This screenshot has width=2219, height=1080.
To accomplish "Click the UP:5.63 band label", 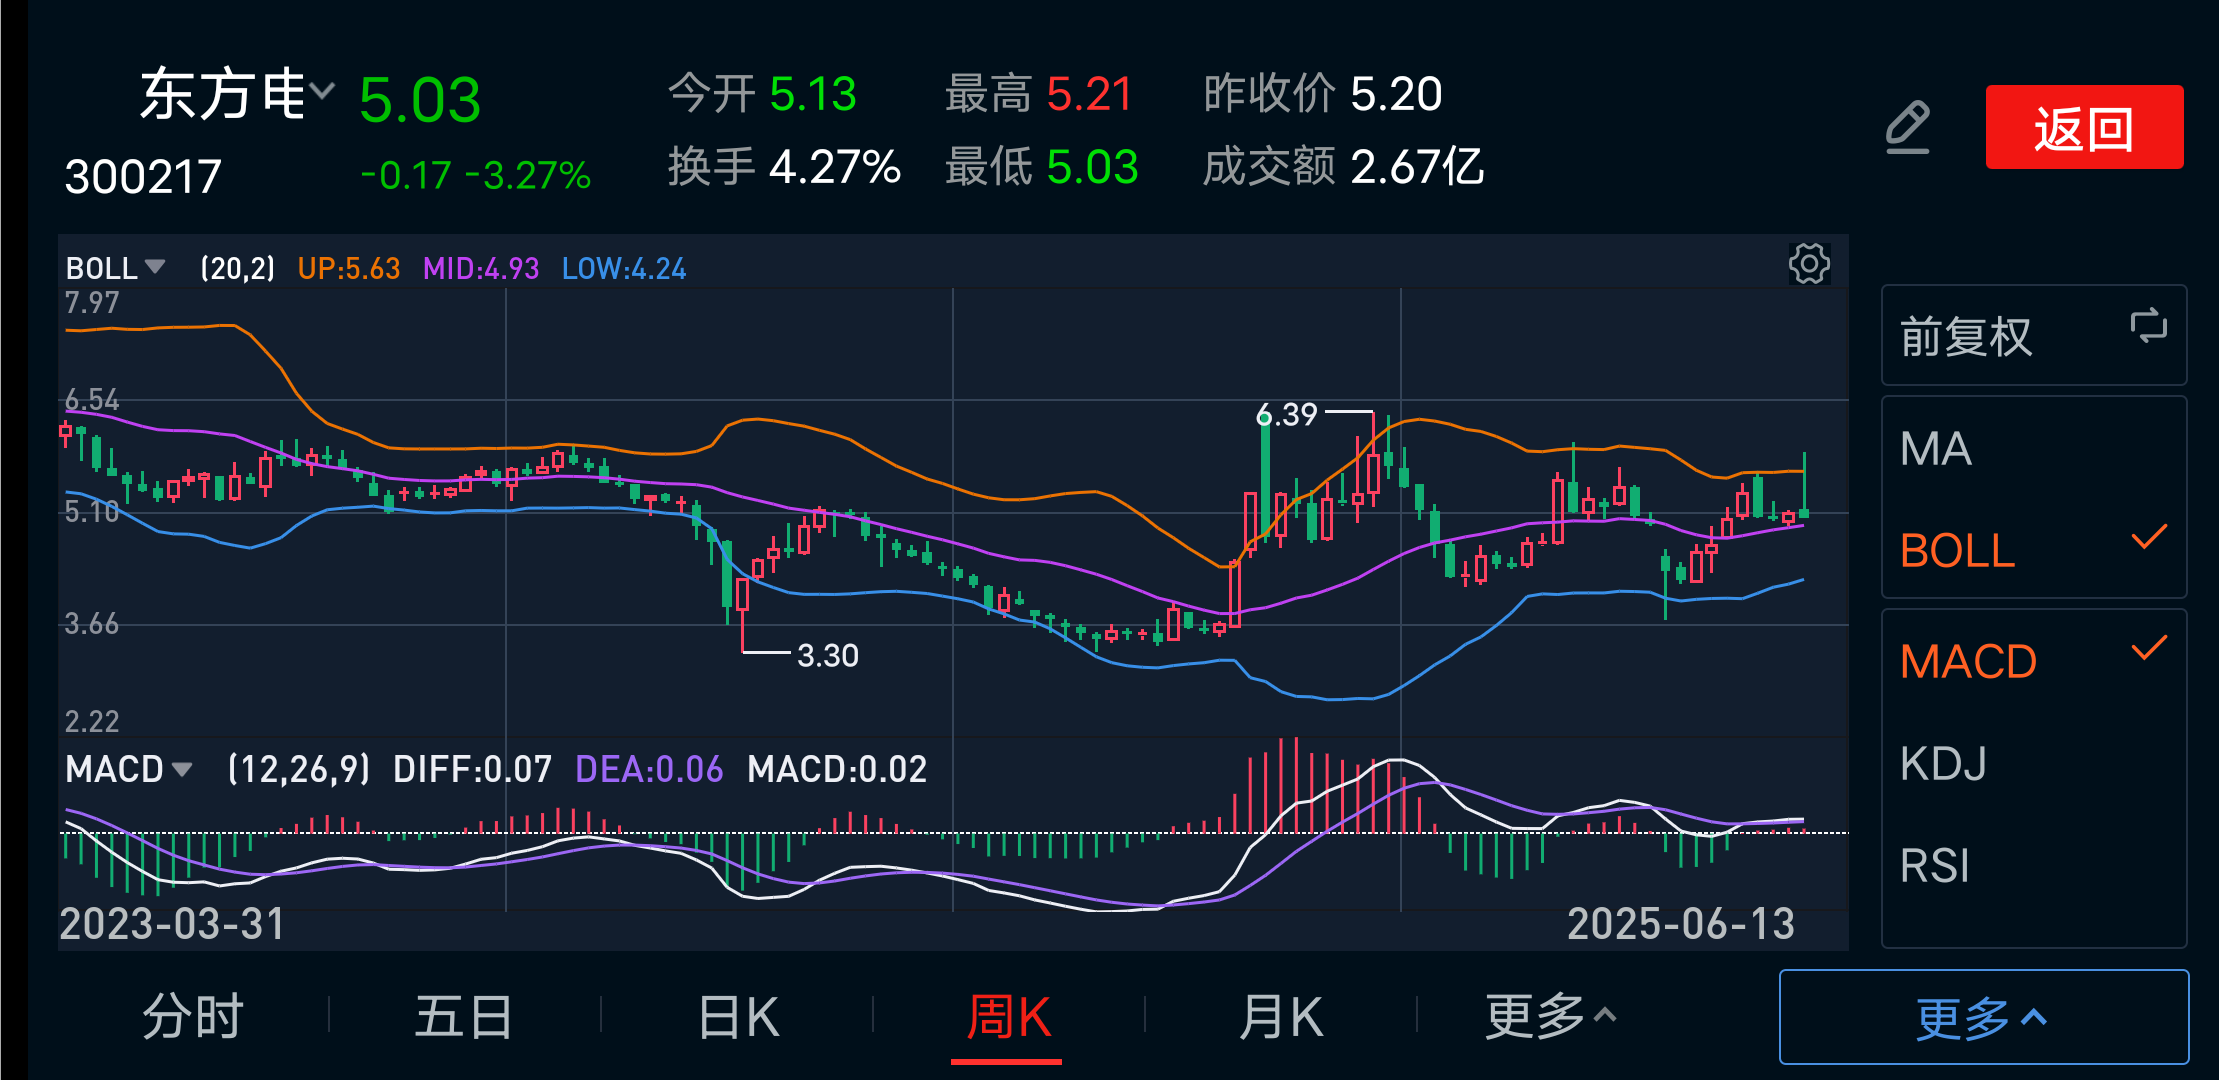I will point(349,268).
